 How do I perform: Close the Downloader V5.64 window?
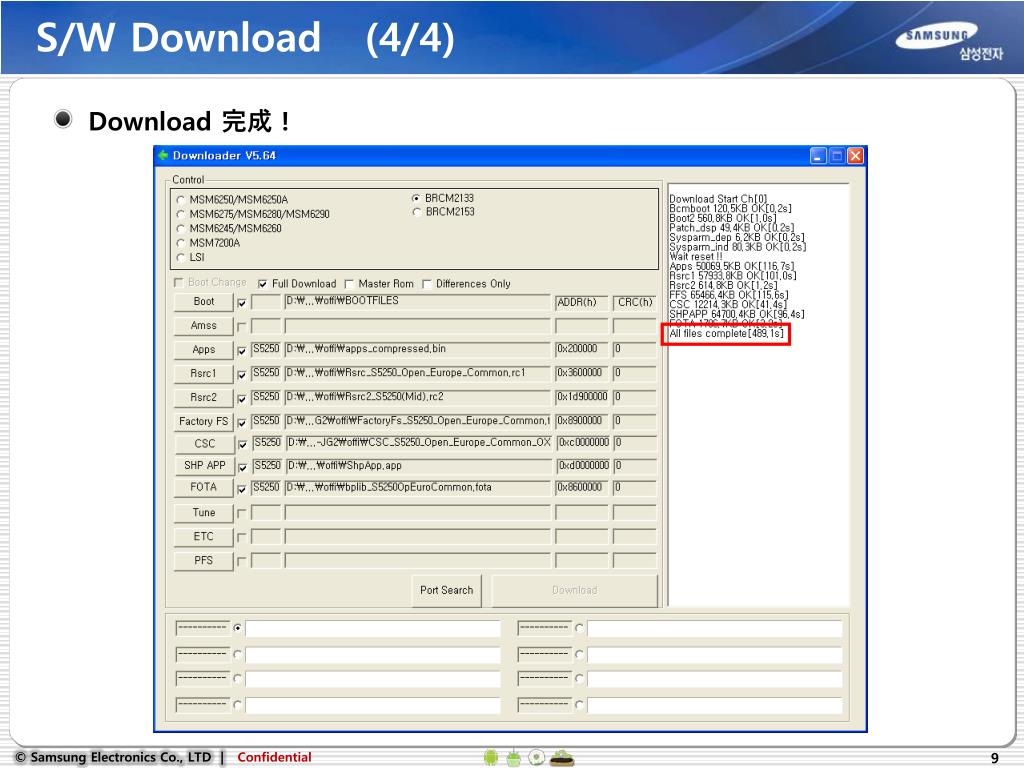pos(856,155)
